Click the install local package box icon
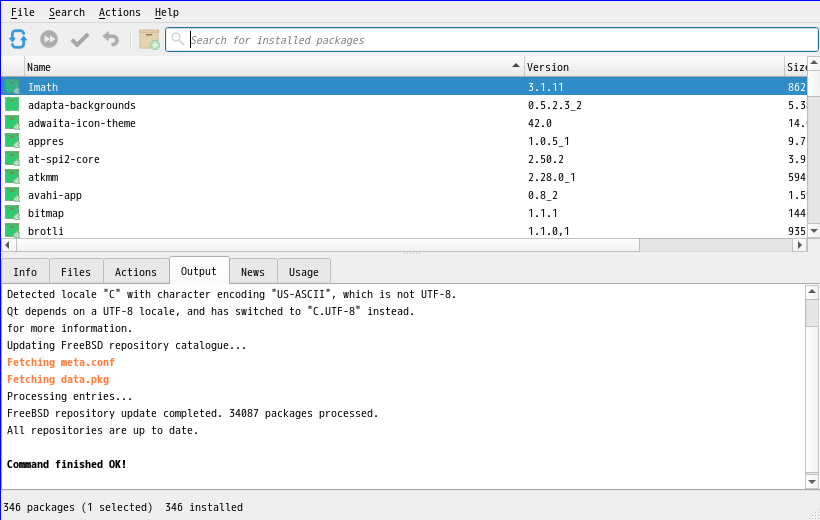 149,39
